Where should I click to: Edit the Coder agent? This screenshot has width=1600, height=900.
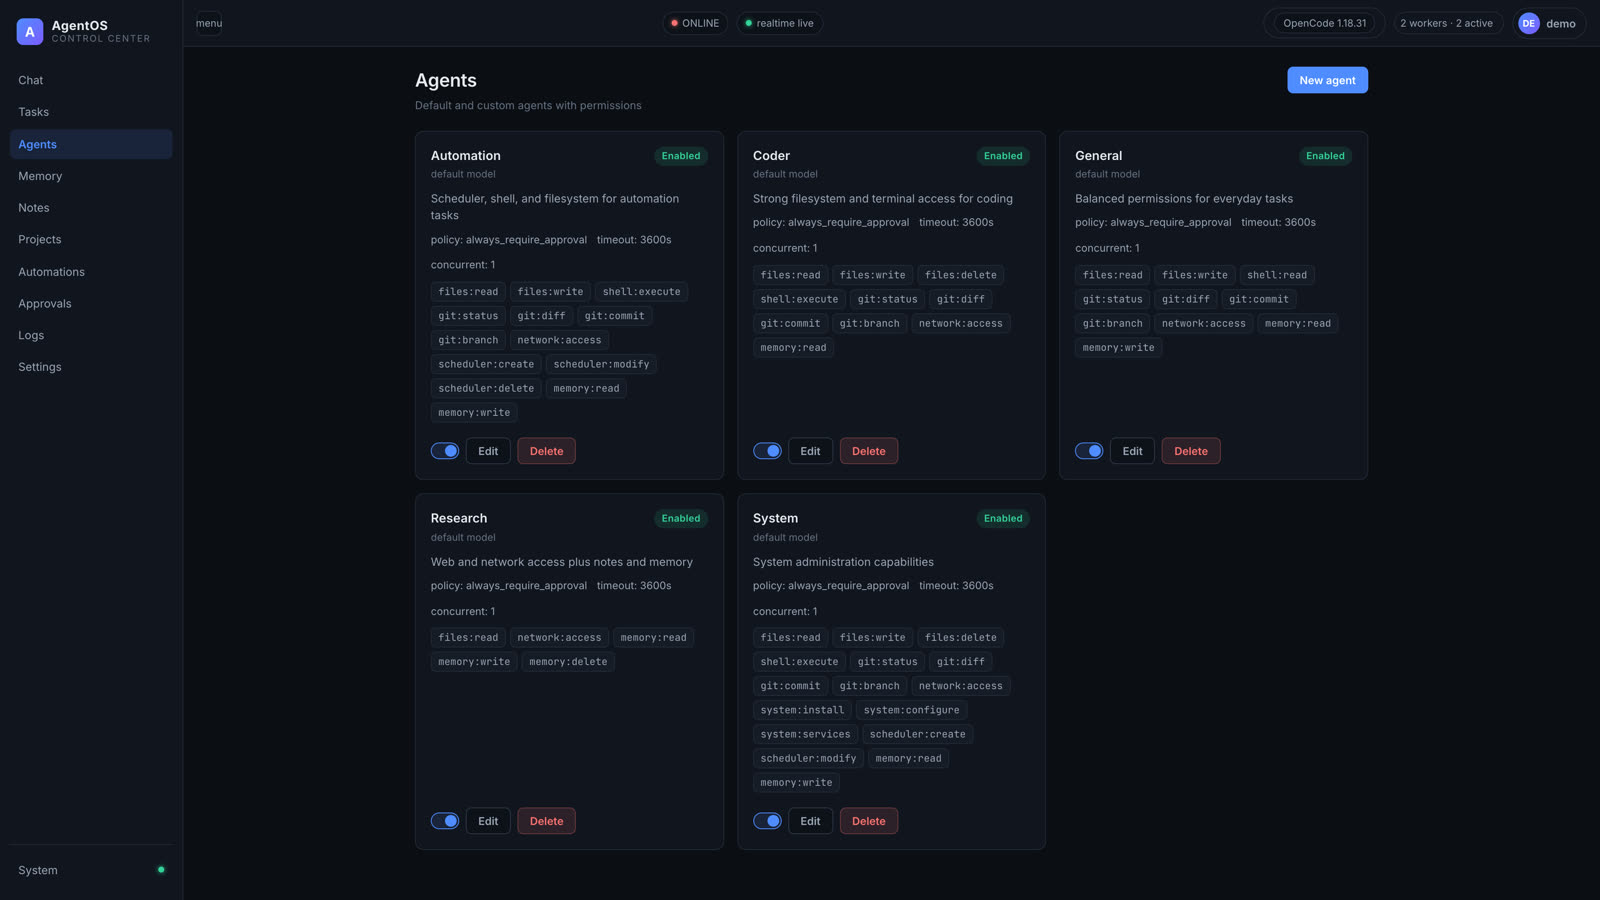click(810, 451)
